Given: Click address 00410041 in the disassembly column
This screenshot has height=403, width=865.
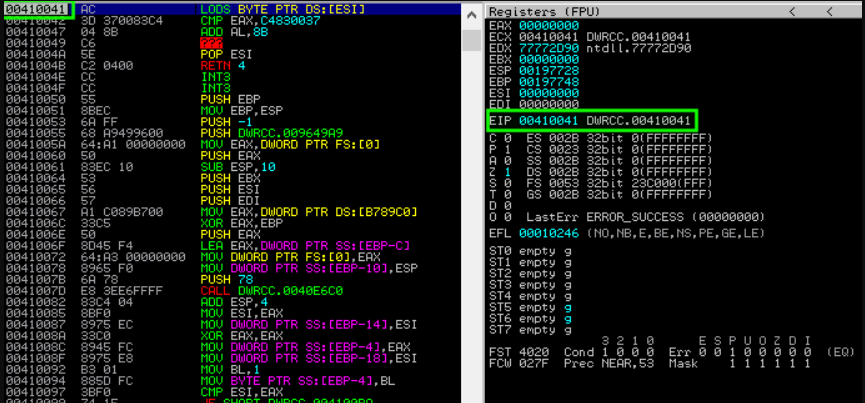Looking at the screenshot, I should (36, 10).
